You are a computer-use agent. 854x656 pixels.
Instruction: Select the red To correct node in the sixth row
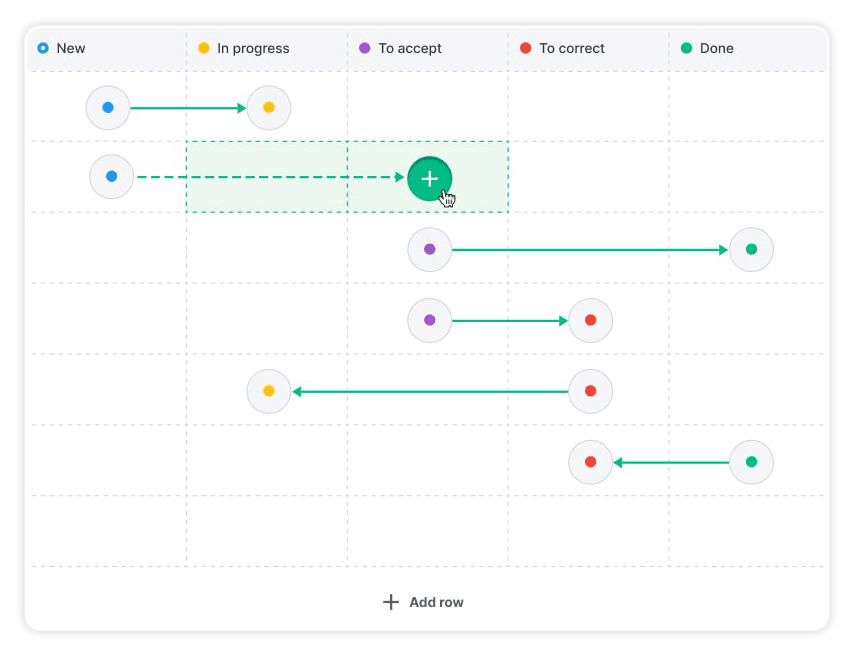pos(590,462)
